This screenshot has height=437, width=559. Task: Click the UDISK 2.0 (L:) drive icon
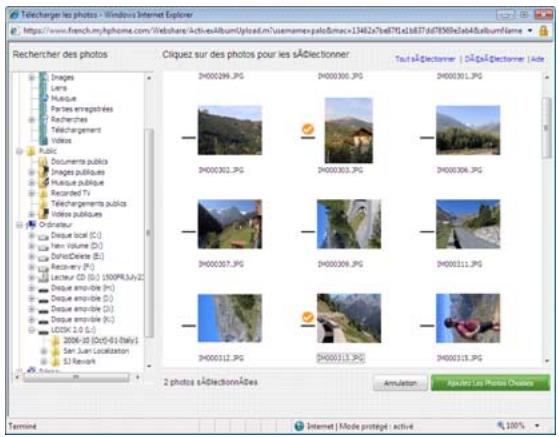pos(43,331)
